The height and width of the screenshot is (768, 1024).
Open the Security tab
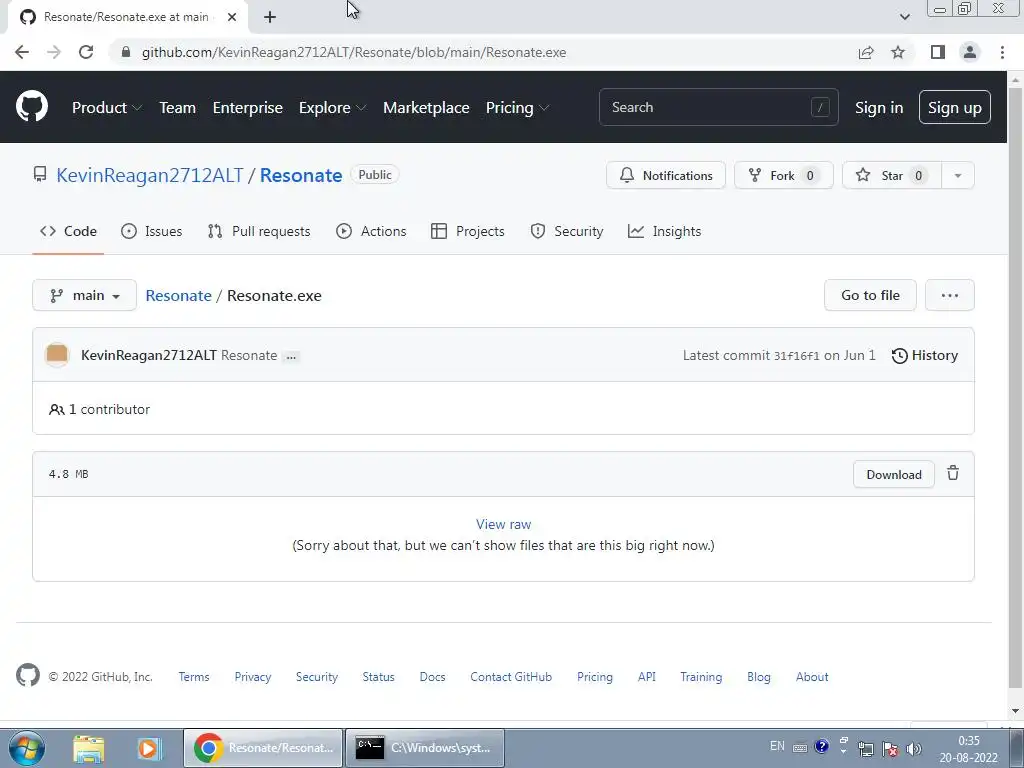coord(566,231)
